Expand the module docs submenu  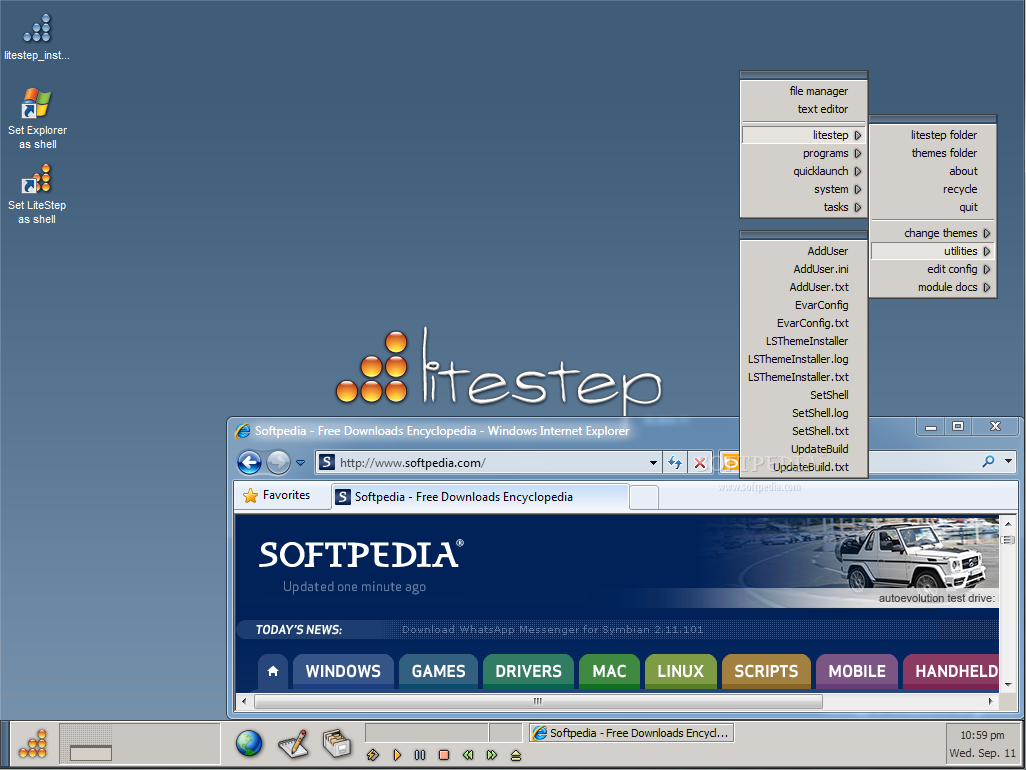(x=933, y=287)
